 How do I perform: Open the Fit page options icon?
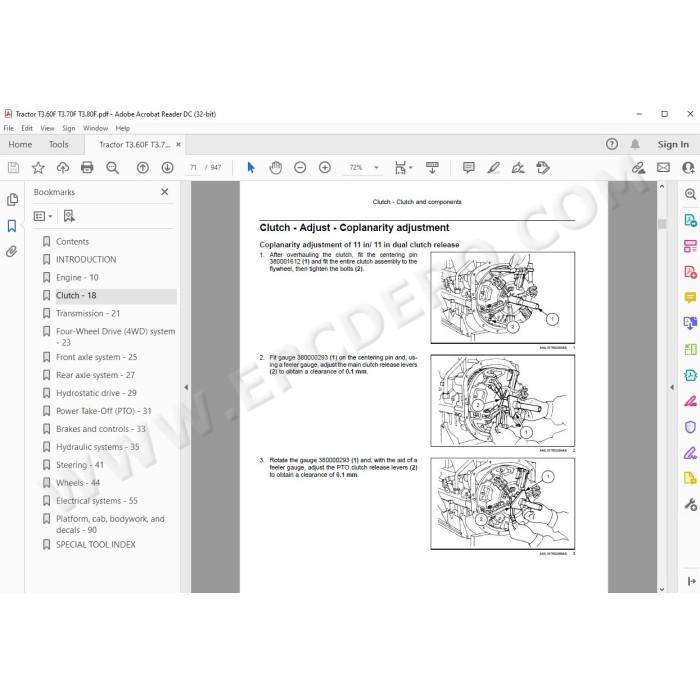pos(403,168)
